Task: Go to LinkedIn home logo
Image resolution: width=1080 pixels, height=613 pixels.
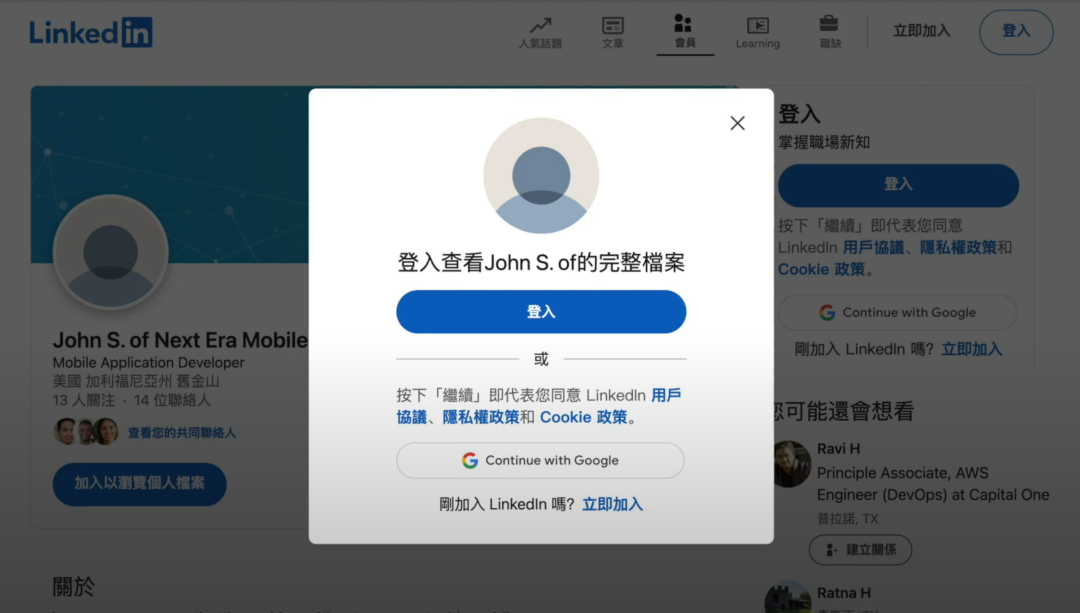Action: [x=90, y=32]
